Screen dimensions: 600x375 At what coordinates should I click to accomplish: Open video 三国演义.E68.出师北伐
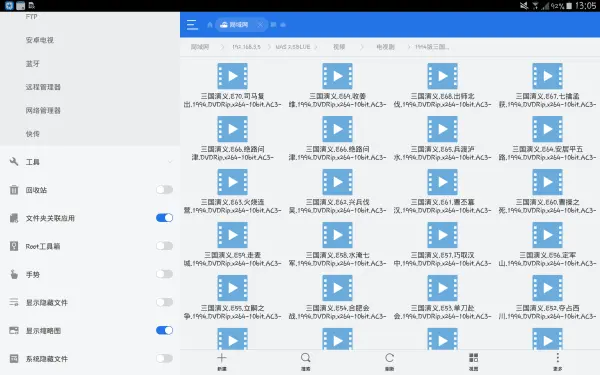coord(442,76)
